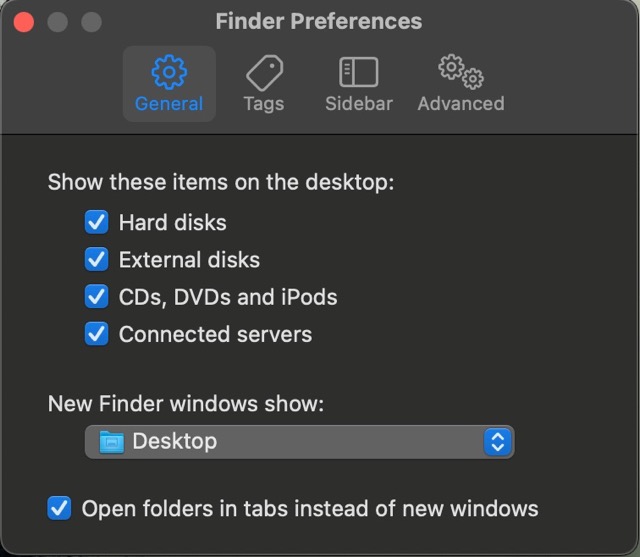This screenshot has width=640, height=557.
Task: Uncheck the Connected servers checkbox
Action: [x=97, y=334]
